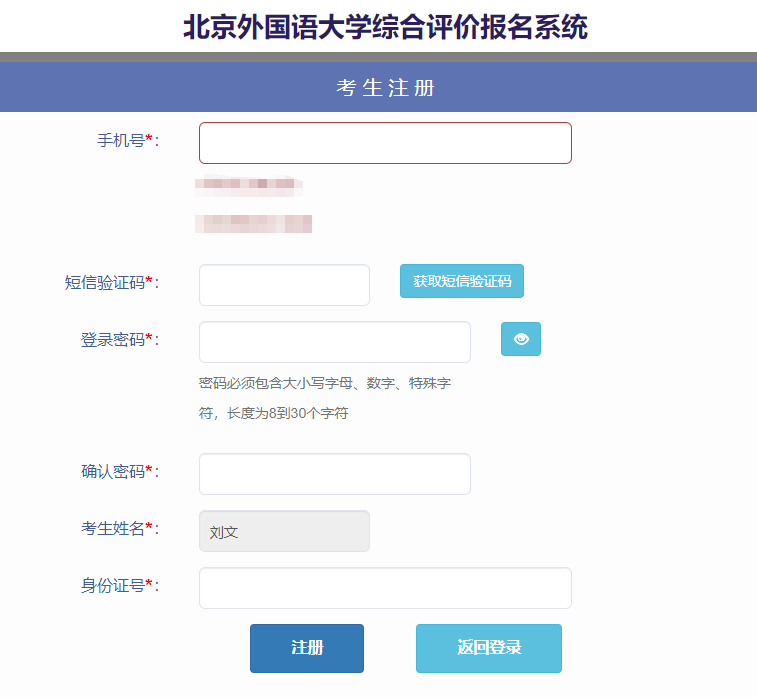Click the first blurred line under phone field
The height and width of the screenshot is (697, 757).
(x=248, y=185)
